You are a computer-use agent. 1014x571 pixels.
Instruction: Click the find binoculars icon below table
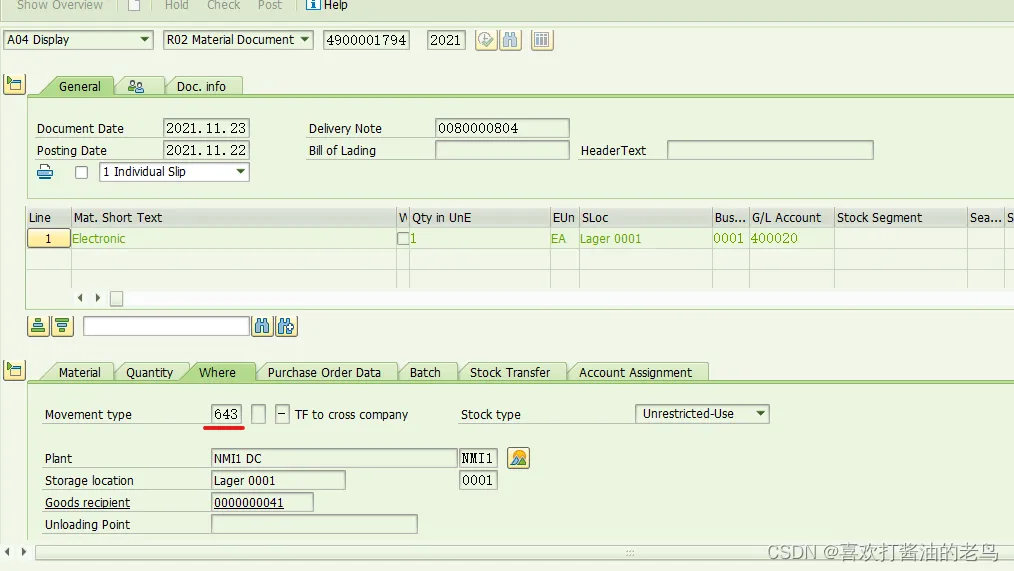[x=262, y=326]
